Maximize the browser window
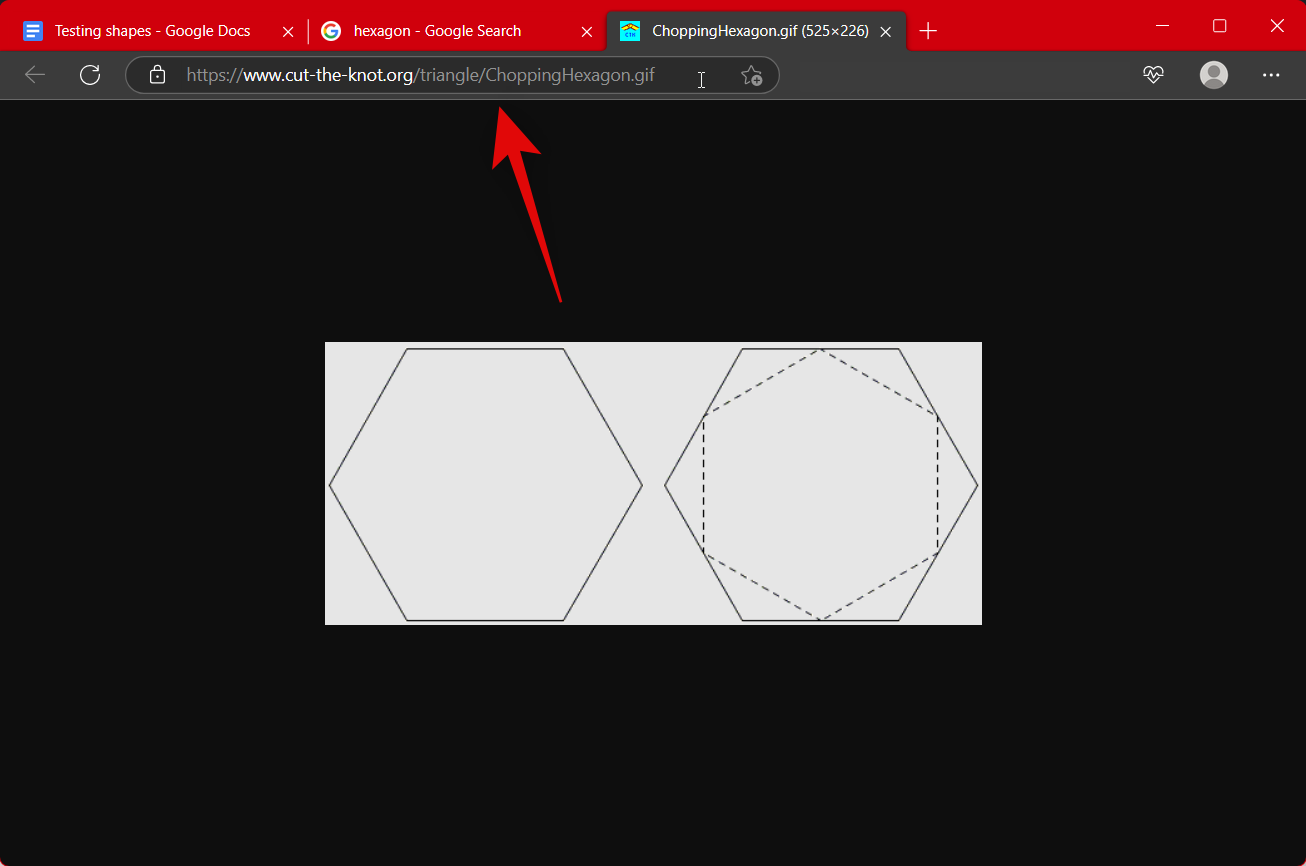Screen dimensions: 1306x866 tap(1220, 25)
